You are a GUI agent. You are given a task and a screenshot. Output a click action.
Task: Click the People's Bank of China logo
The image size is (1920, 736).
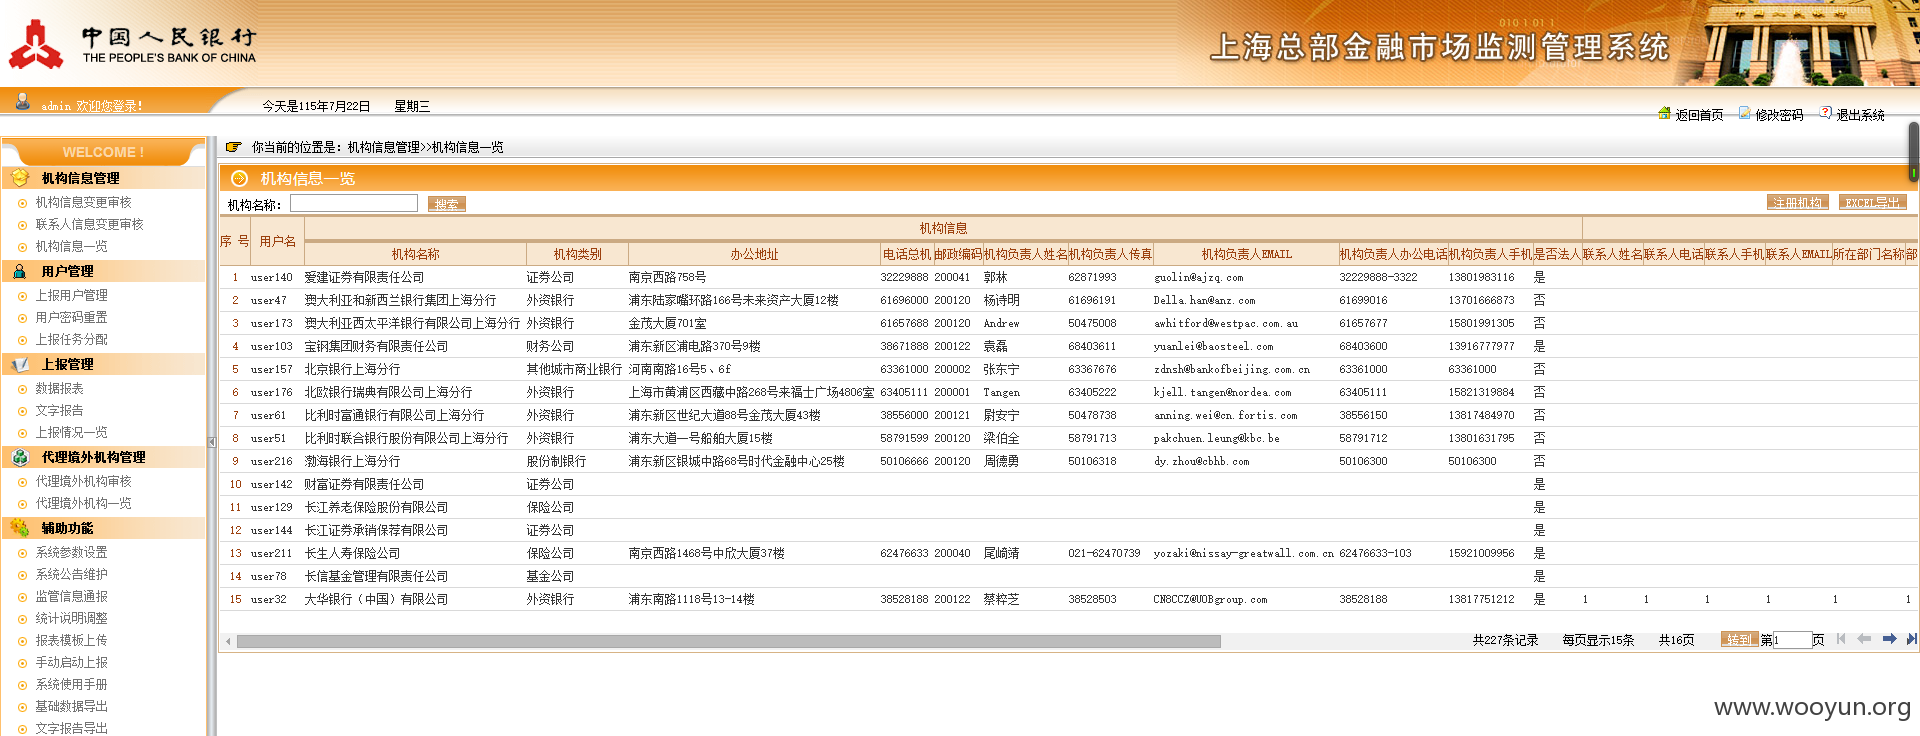tap(36, 45)
